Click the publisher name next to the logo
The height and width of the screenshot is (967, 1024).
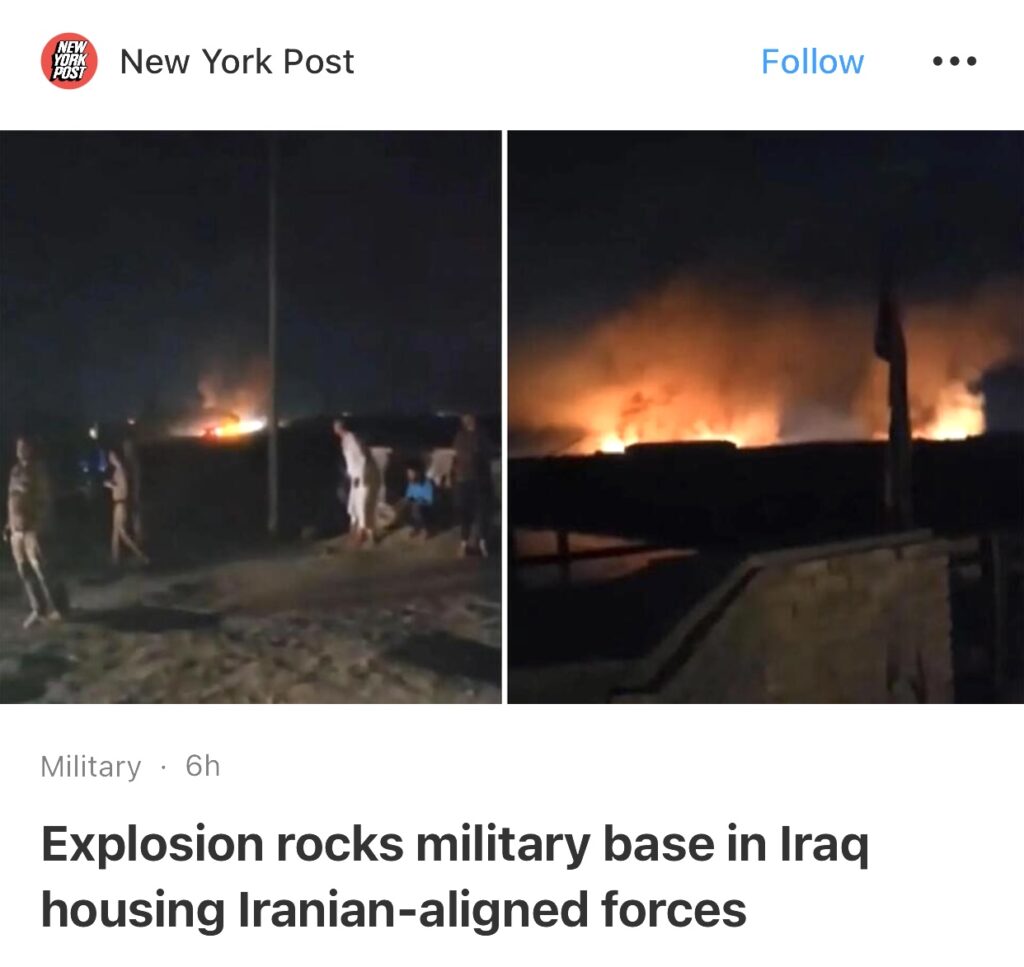click(236, 61)
